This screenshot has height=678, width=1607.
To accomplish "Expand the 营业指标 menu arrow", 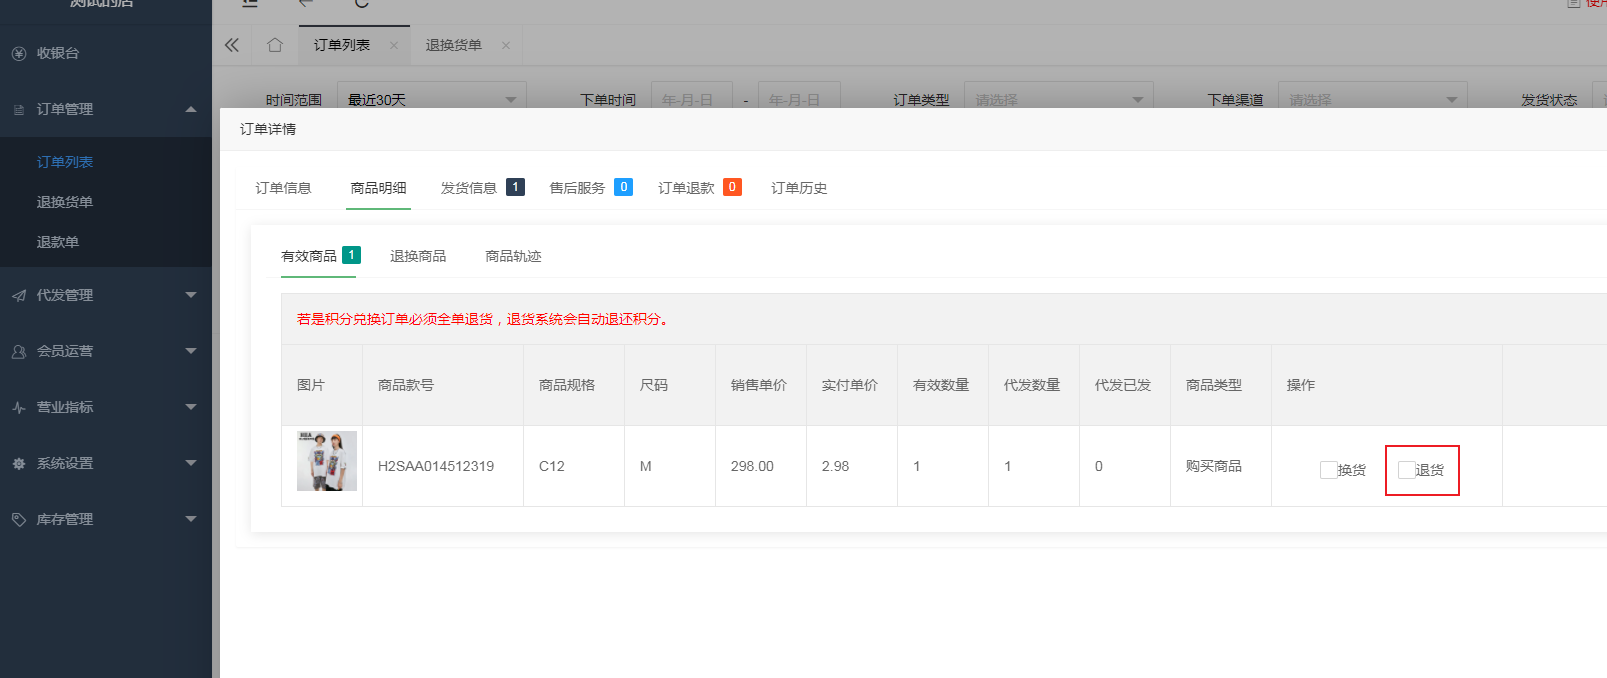I will click(x=191, y=407).
